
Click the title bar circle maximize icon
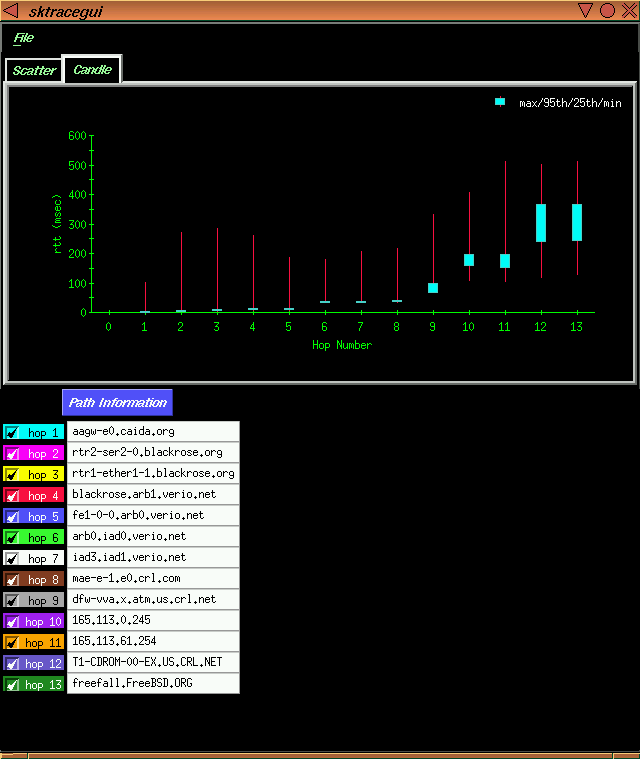pos(607,11)
